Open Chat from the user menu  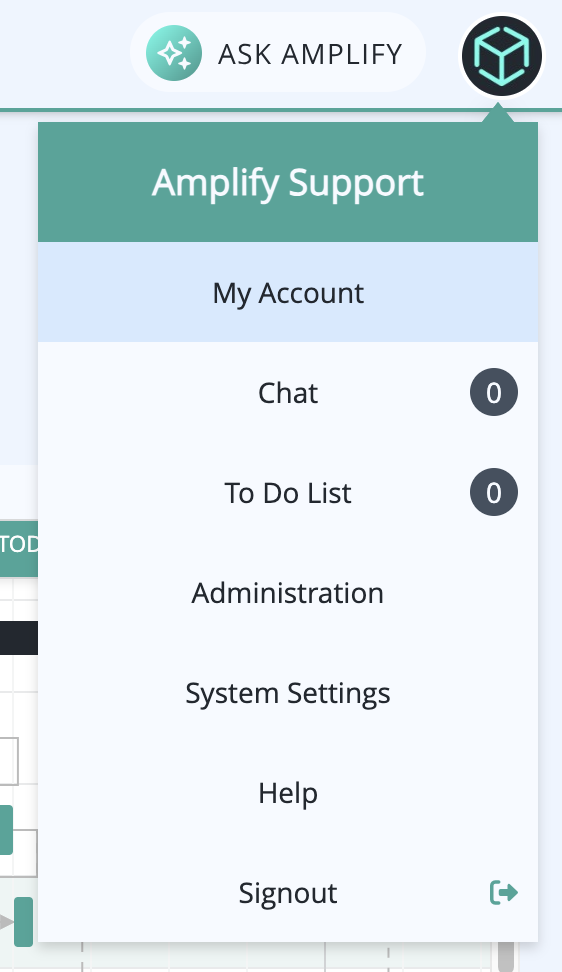click(x=288, y=392)
